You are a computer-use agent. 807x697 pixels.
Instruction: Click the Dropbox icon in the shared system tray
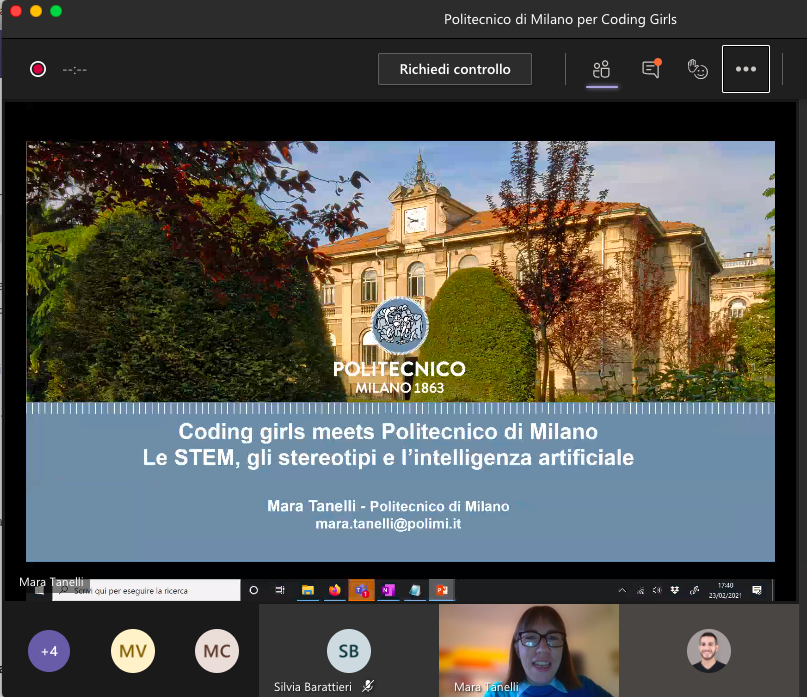[x=675, y=590]
